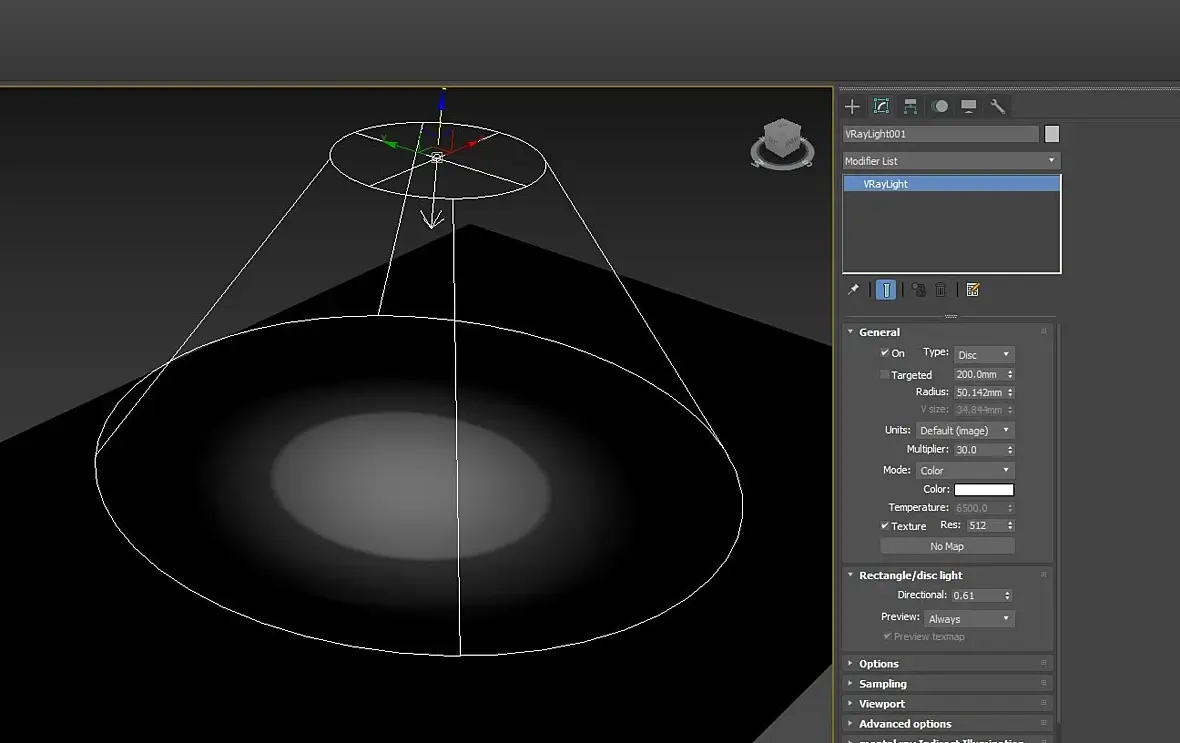Switch to the Hierarchy panel tab
1180x743 pixels.
click(910, 106)
